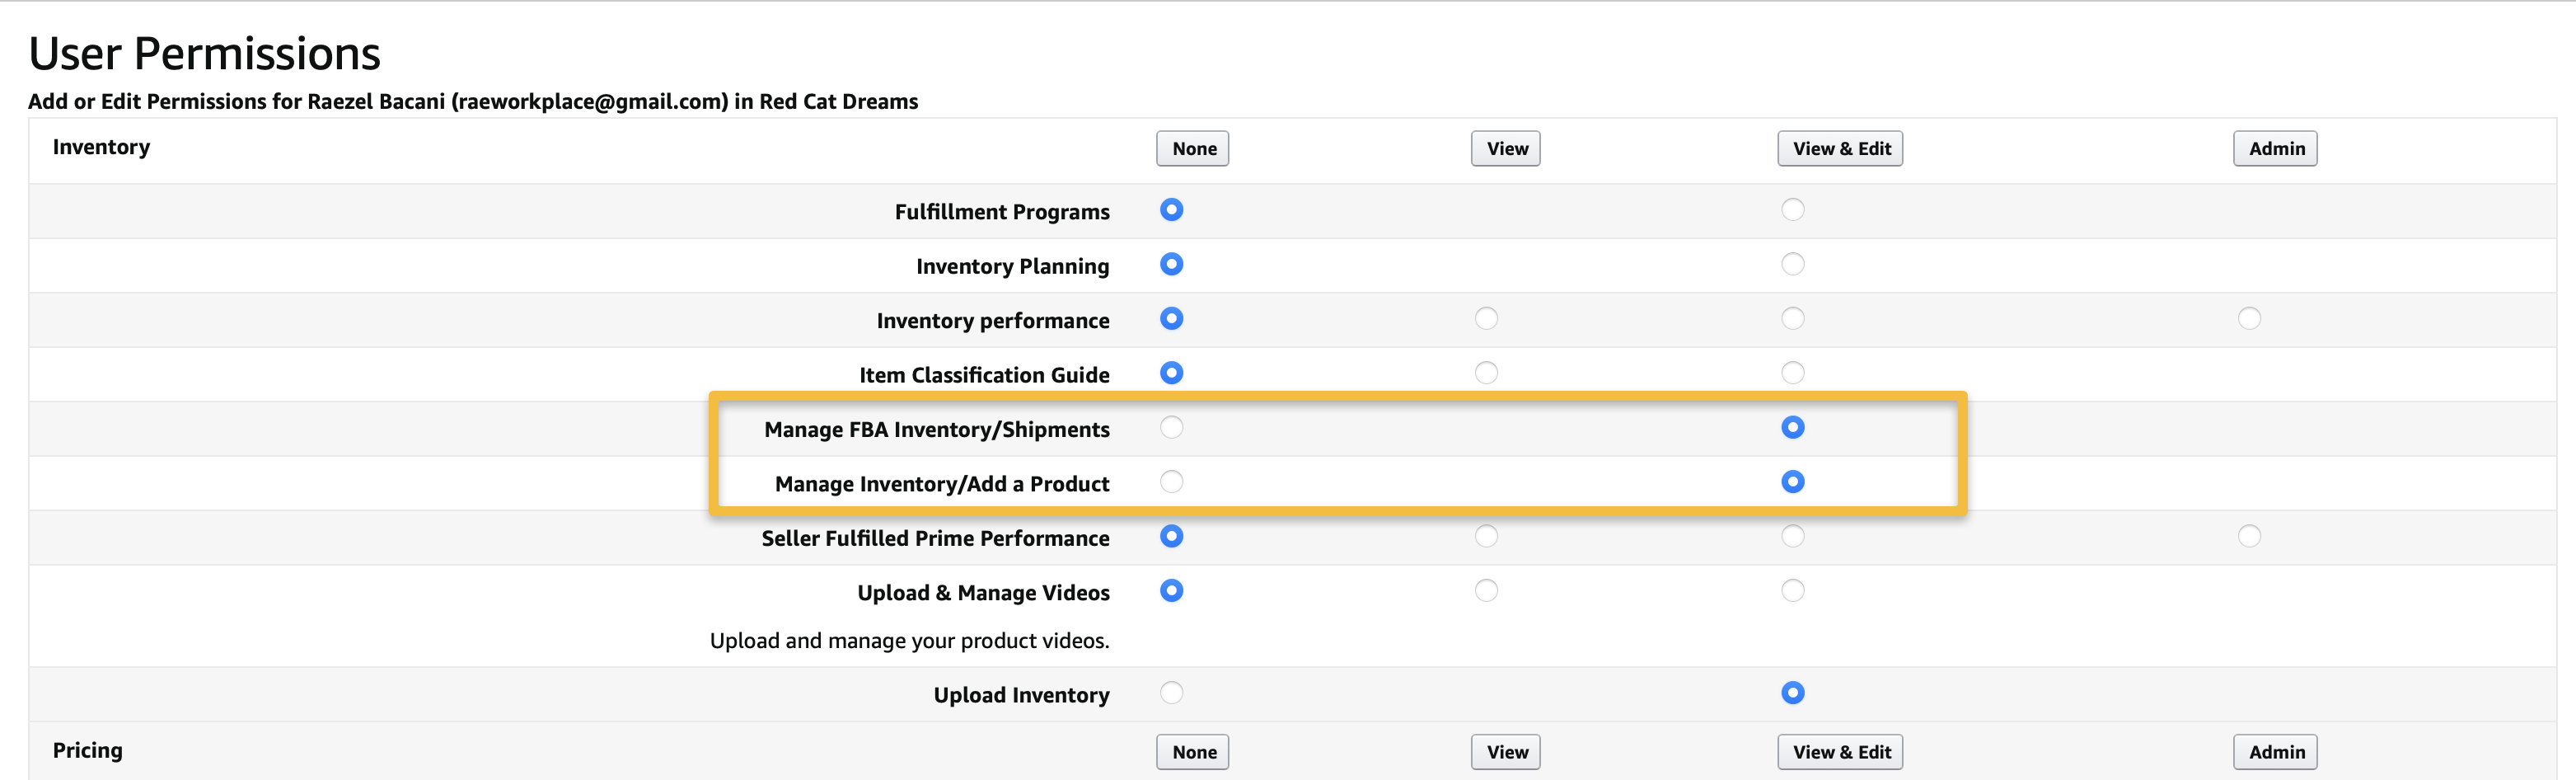2576x780 pixels.
Task: Click the Pricing View button
Action: (1506, 752)
